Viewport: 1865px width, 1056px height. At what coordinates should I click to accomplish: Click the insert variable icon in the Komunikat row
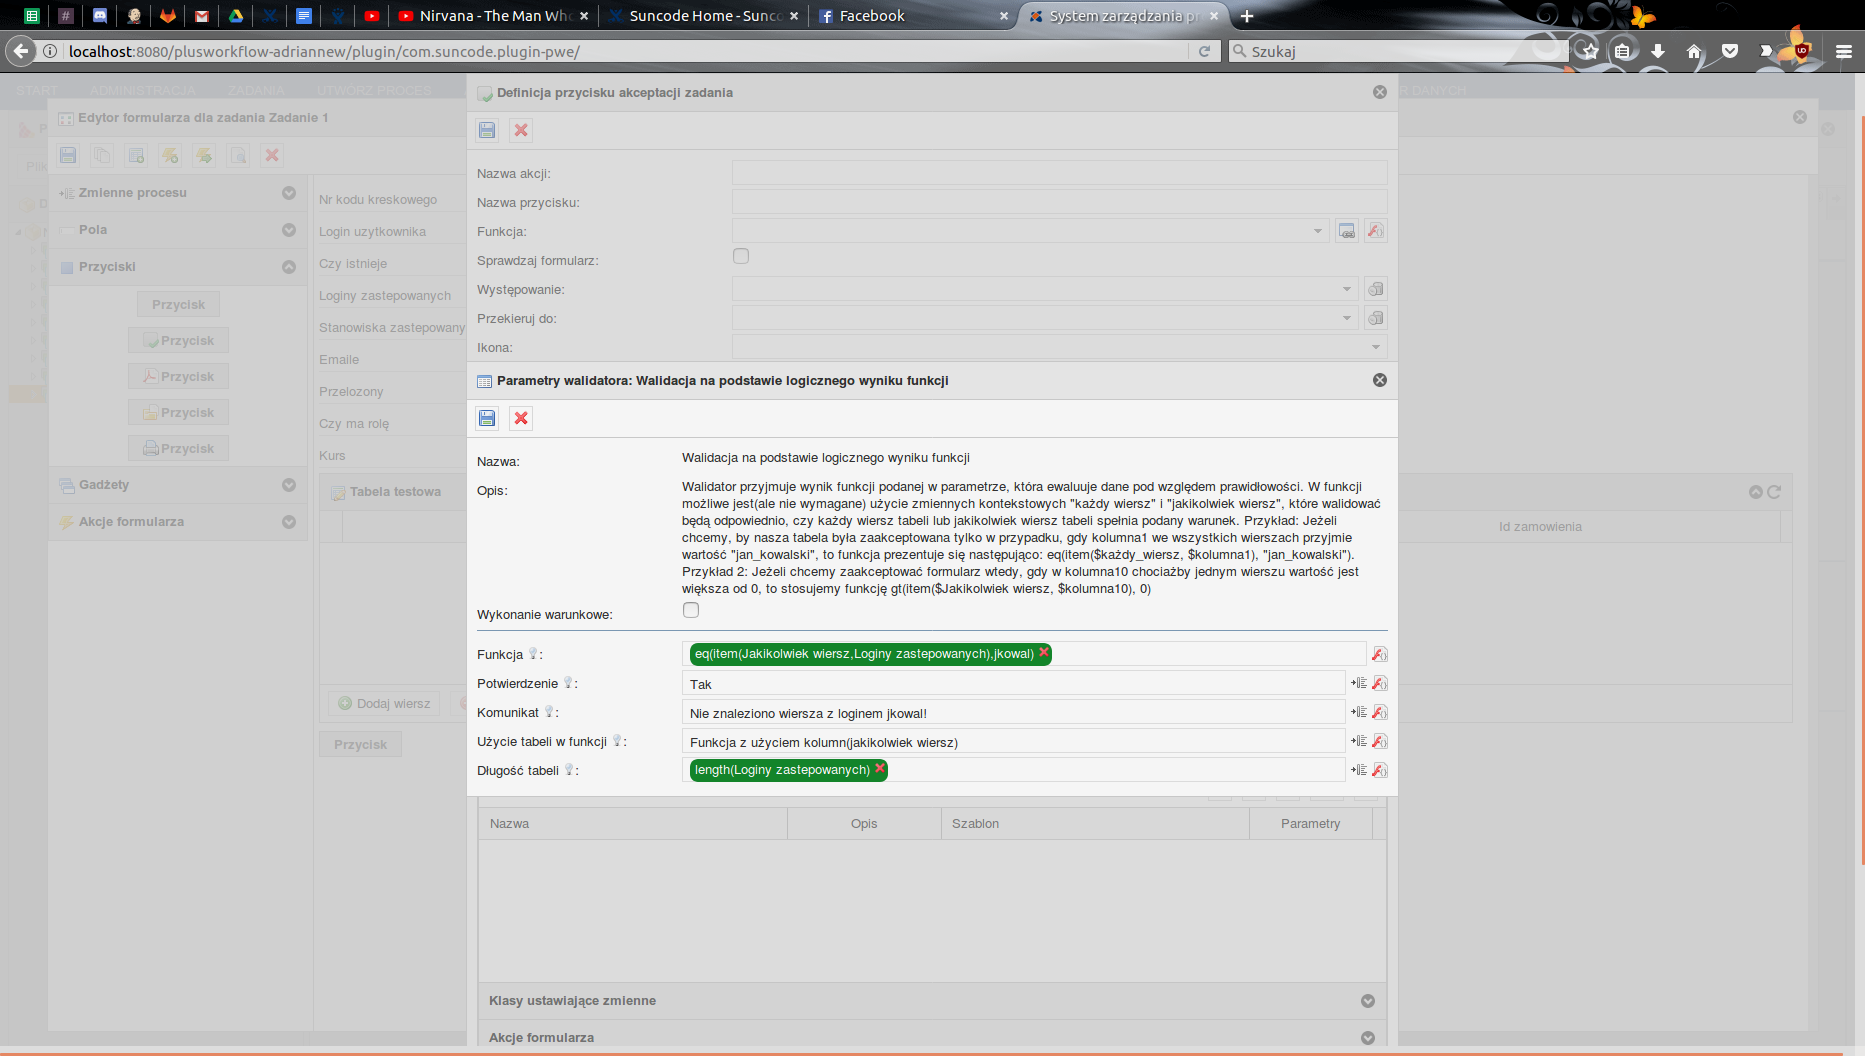(1358, 712)
